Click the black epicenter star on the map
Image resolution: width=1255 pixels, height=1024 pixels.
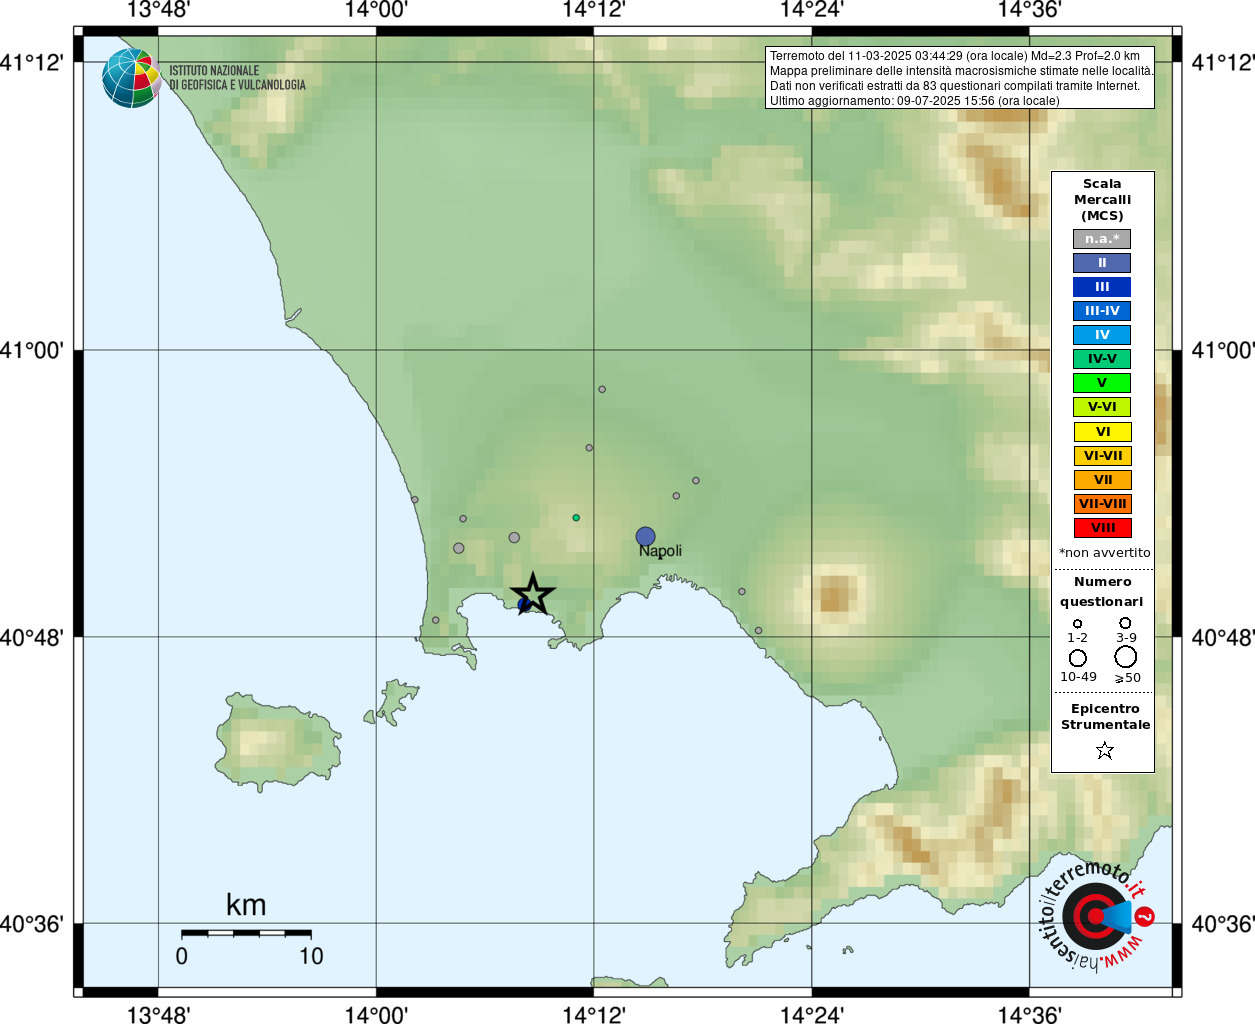click(x=533, y=594)
